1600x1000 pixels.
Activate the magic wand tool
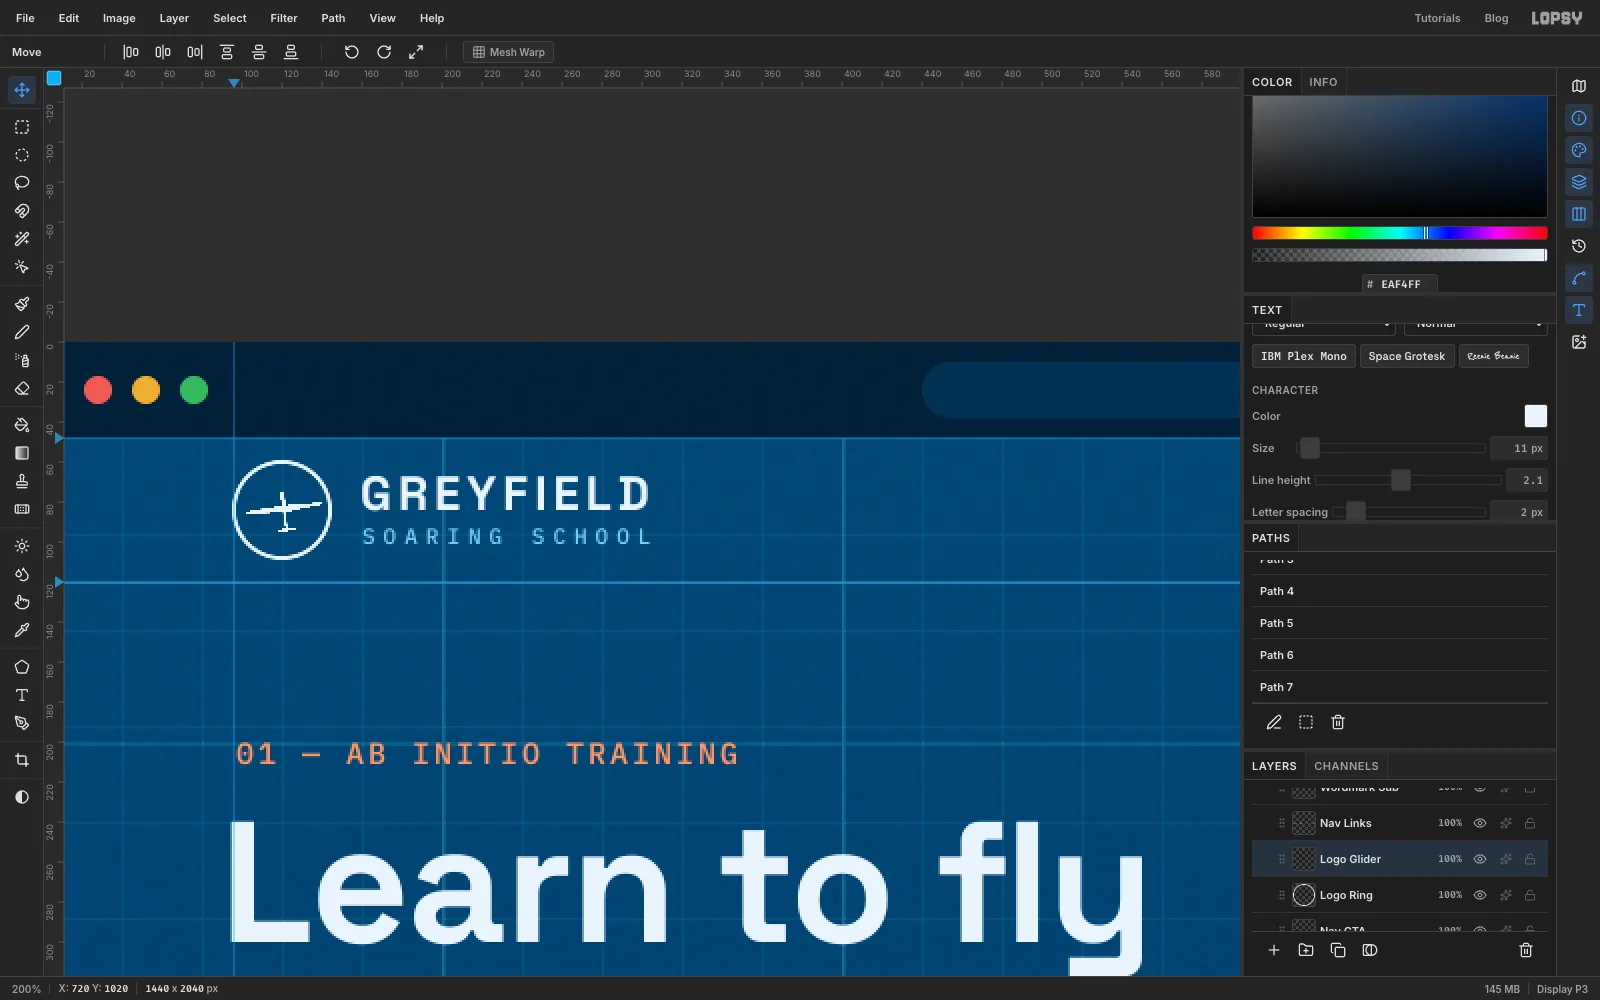click(x=22, y=239)
